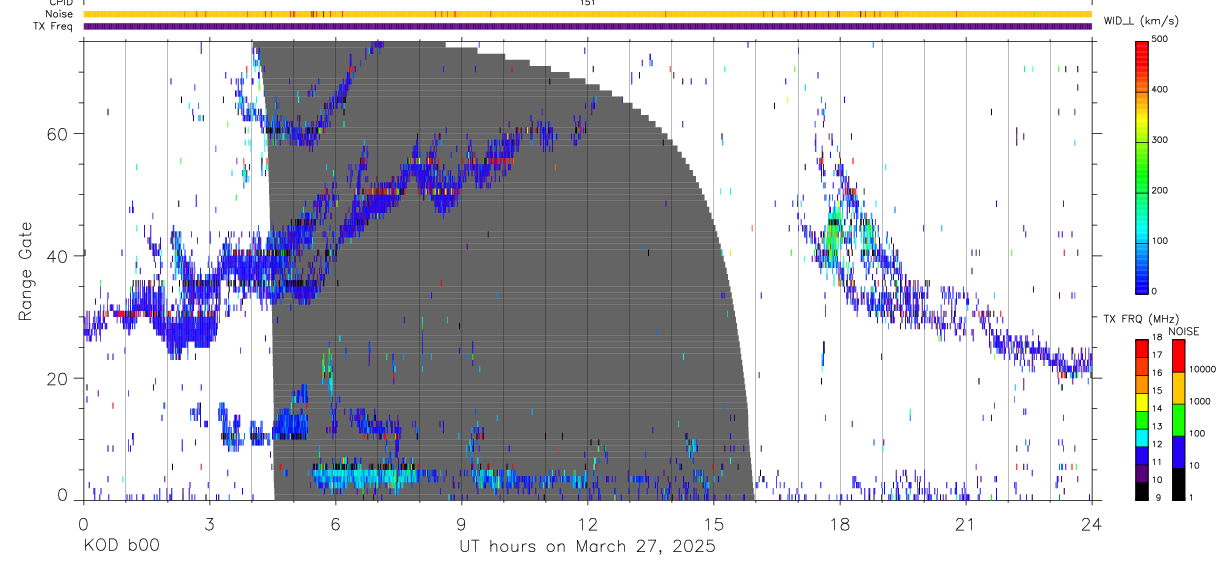Click the 1 label on NOISE legend
The image size is (1228, 567).
coord(1193,499)
